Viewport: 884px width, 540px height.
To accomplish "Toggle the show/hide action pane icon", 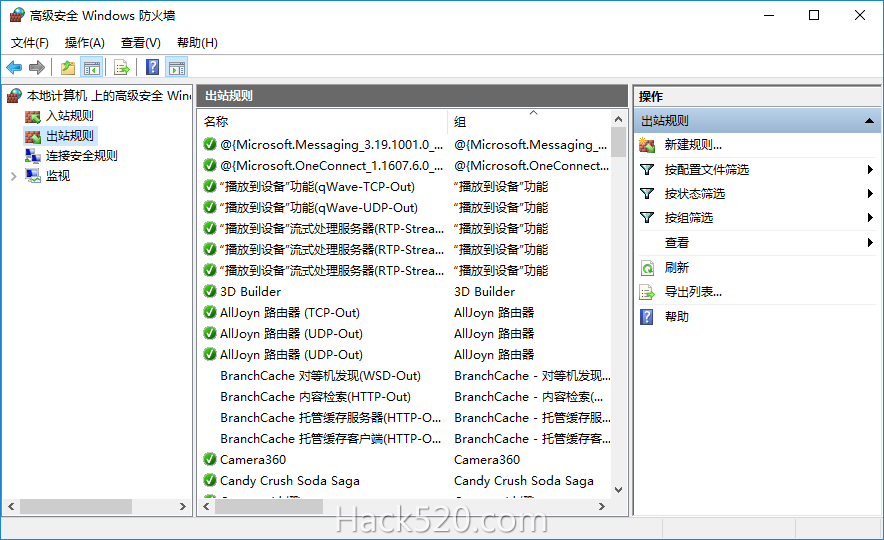I will point(177,68).
